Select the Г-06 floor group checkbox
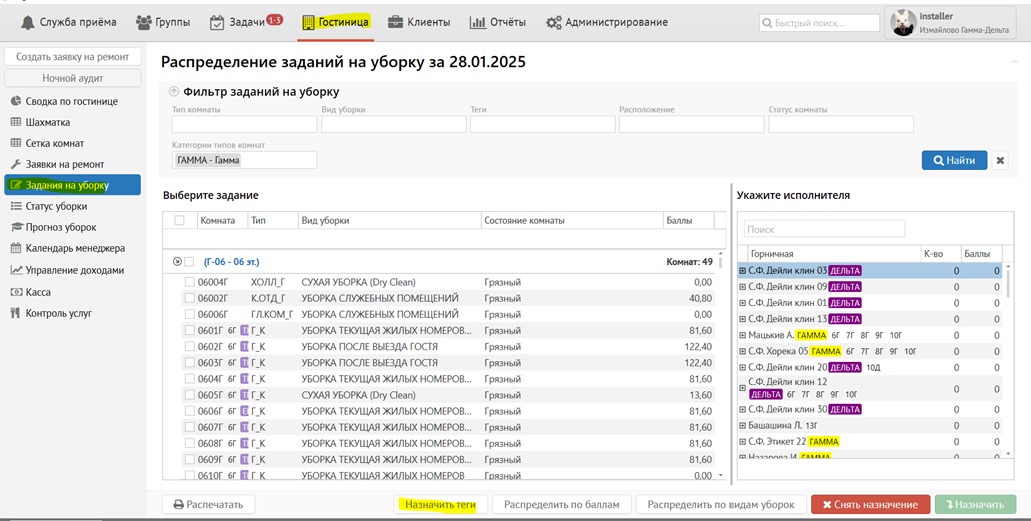The height and width of the screenshot is (521, 1031). (x=190, y=262)
